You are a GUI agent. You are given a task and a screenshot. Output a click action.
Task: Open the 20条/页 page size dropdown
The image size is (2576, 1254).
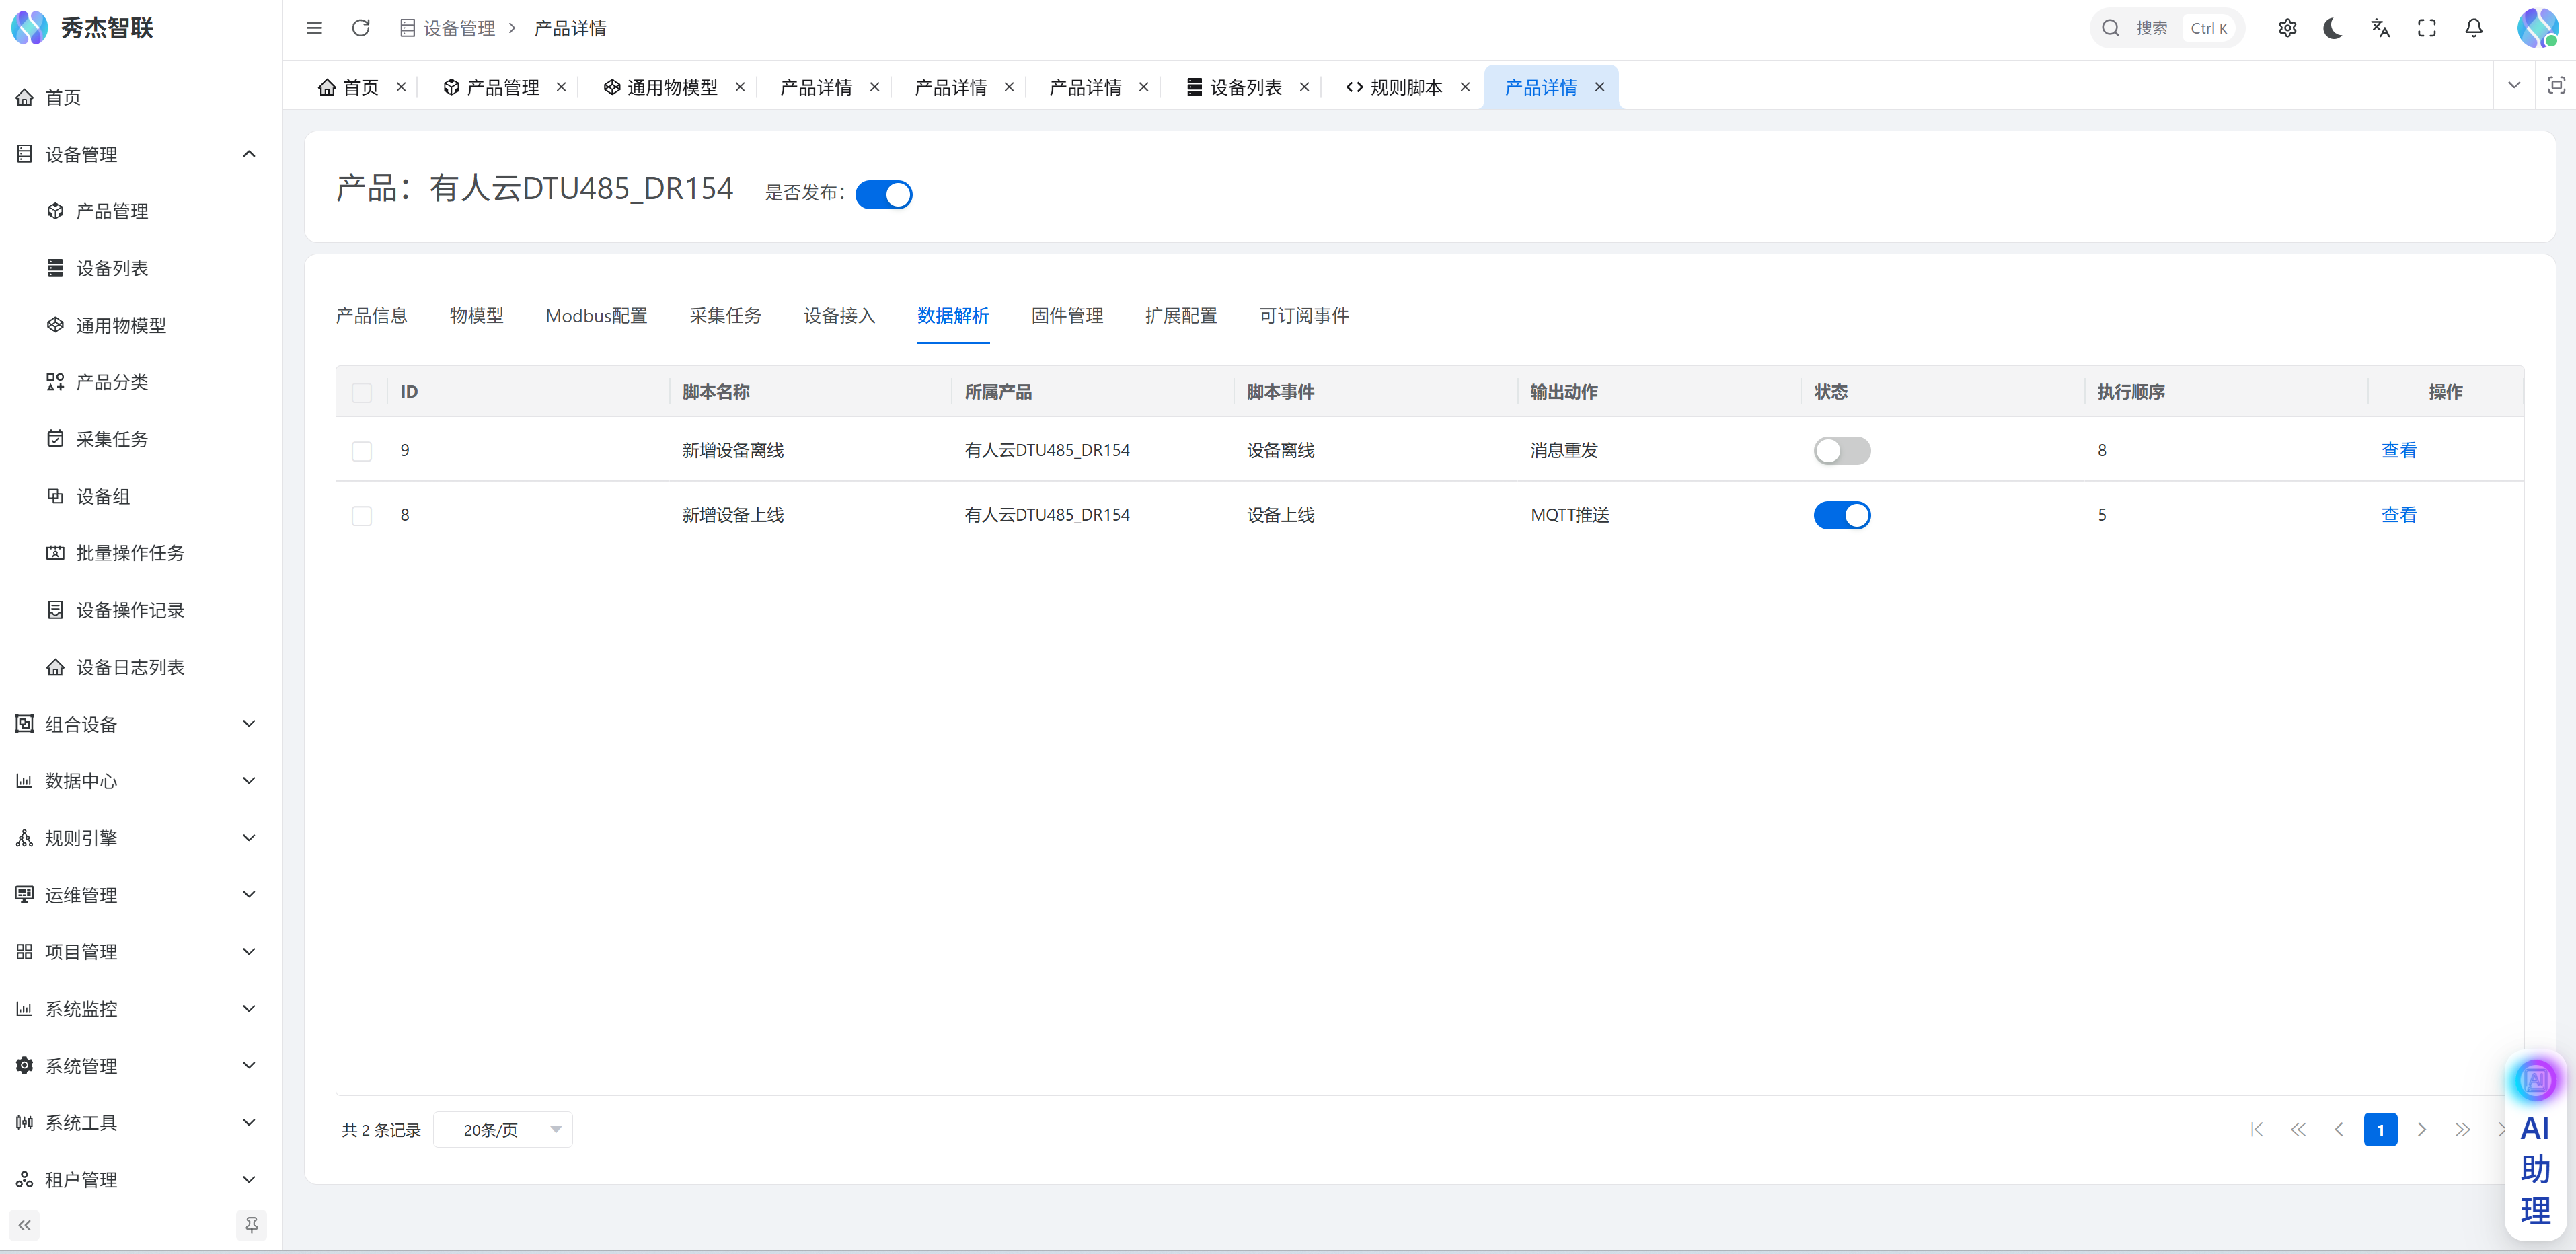tap(503, 1130)
